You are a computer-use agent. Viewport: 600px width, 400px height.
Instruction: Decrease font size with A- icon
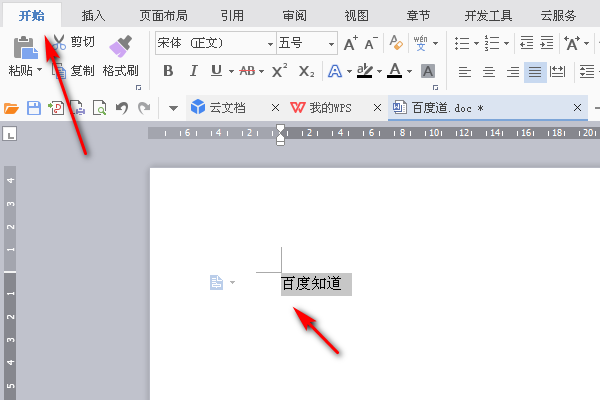click(370, 43)
